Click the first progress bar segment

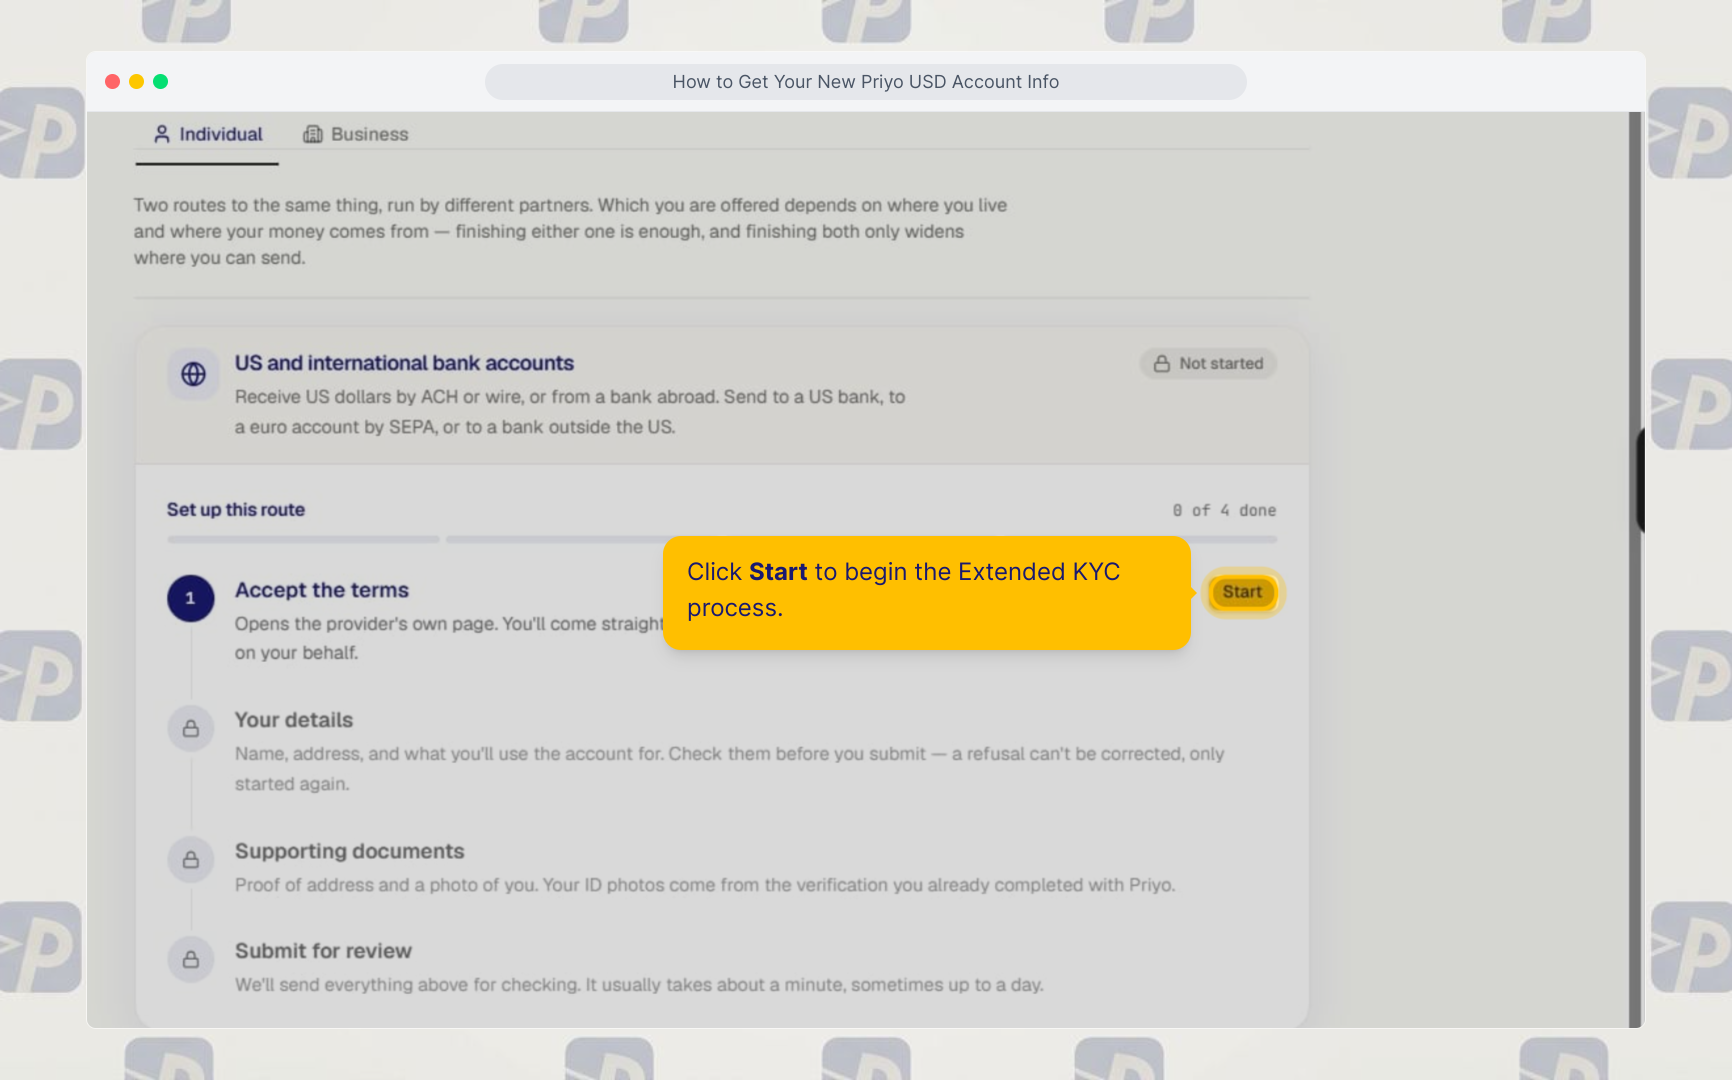303,539
